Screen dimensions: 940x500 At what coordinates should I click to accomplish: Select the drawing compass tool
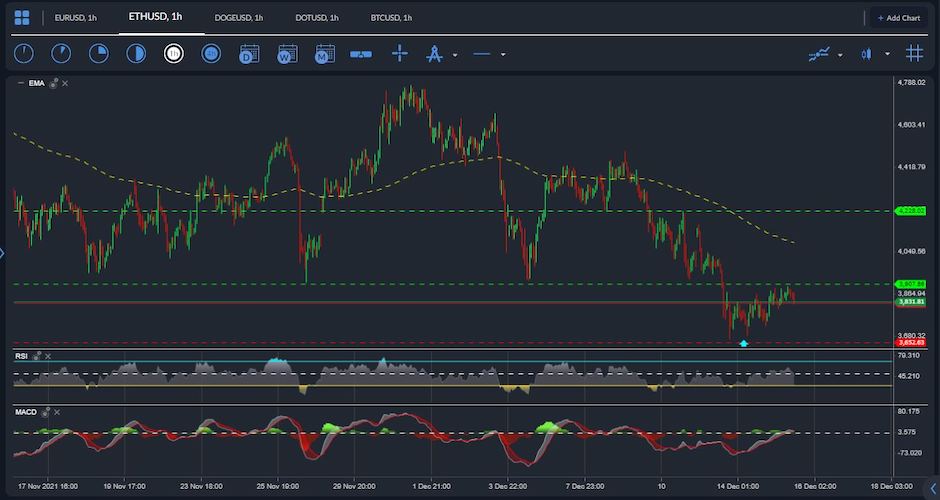[x=434, y=54]
